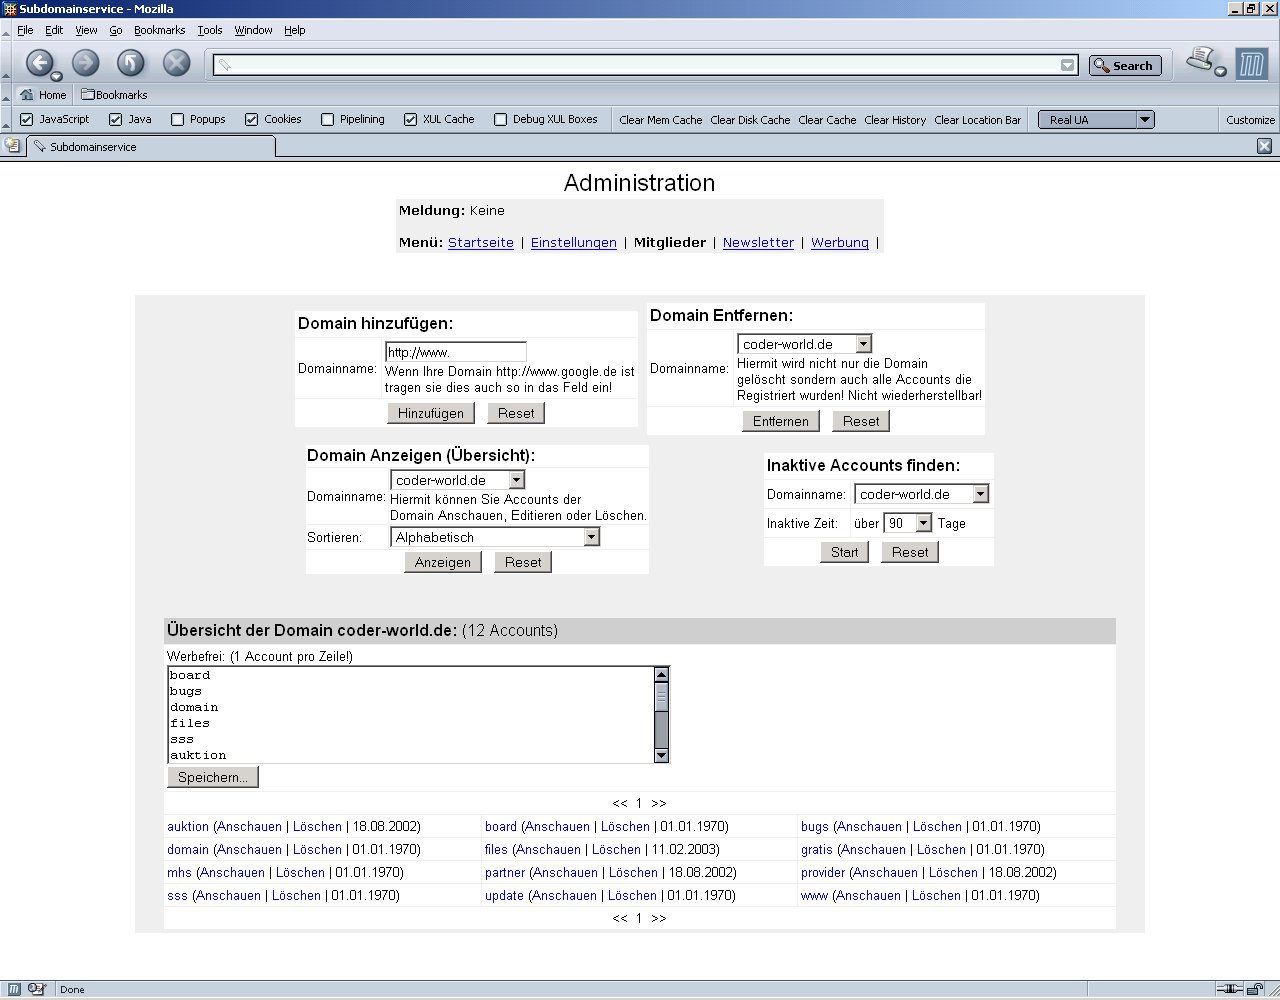Image resolution: width=1280 pixels, height=1000 pixels.
Task: Open the 90 Tage inactive time dropdown
Action: click(908, 523)
